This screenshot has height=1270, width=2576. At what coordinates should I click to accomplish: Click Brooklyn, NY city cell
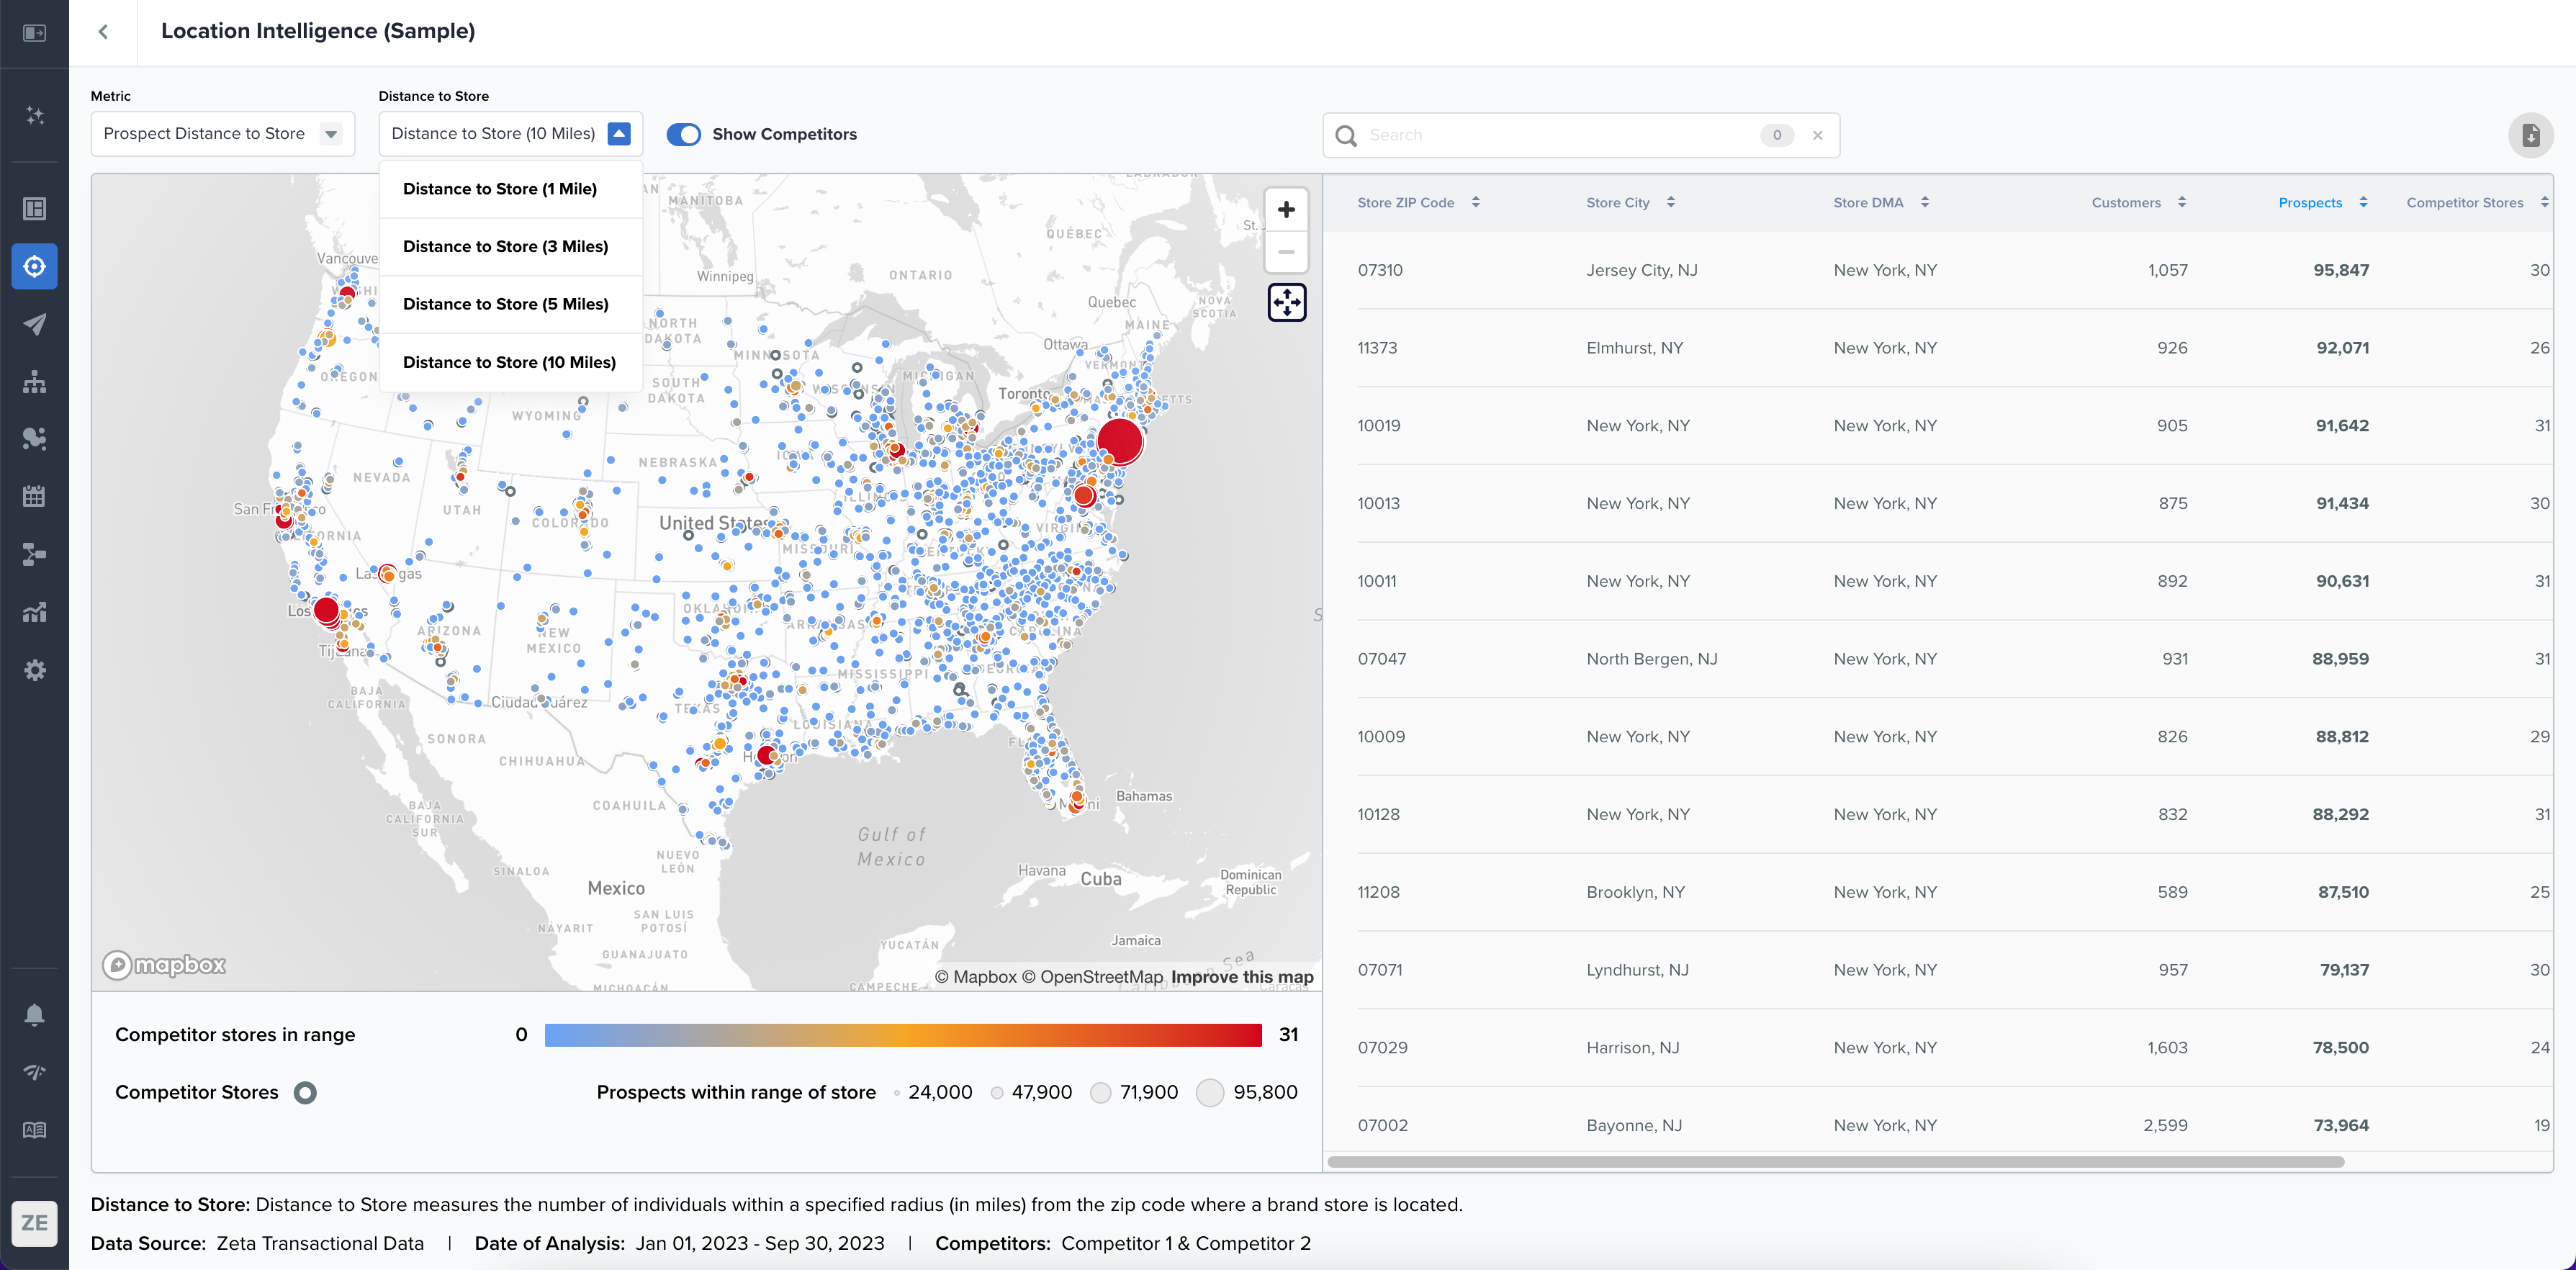[x=1635, y=892]
